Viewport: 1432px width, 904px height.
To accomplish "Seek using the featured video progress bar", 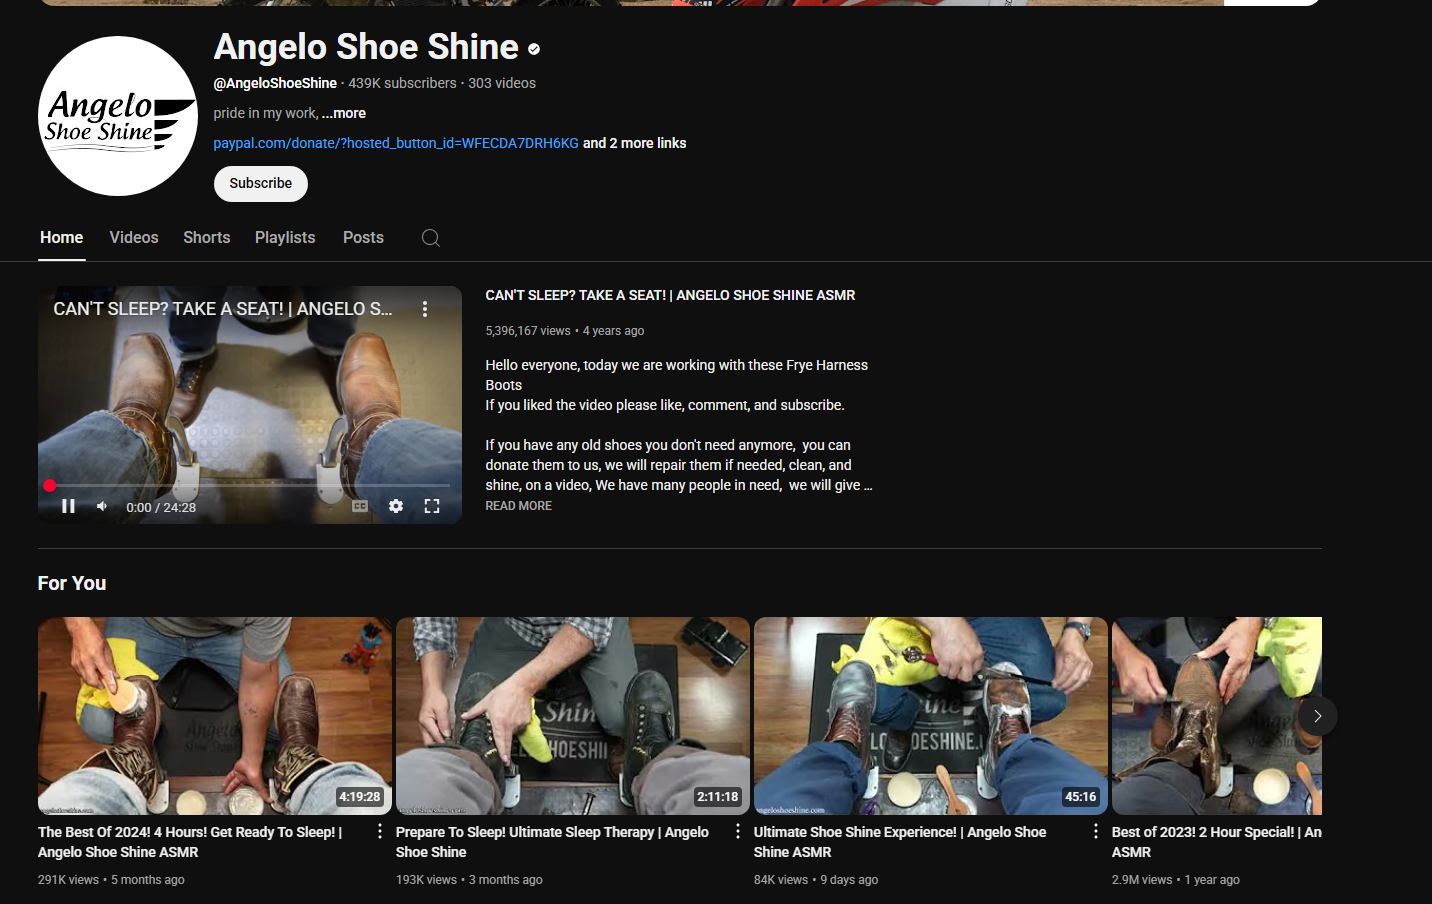I will pos(250,485).
